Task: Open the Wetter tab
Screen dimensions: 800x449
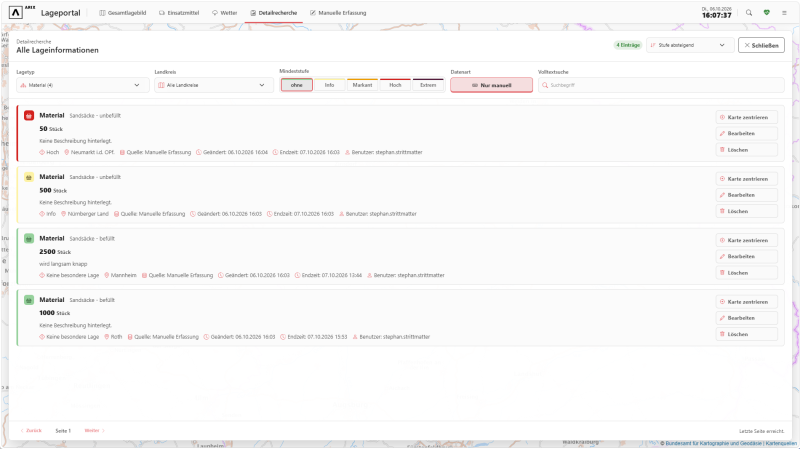Action: tap(224, 13)
